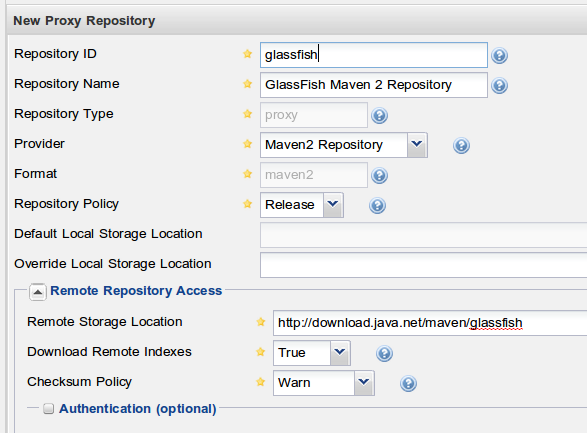Open help for Repository ID field
Viewport: 587px width, 433px height.
[499, 55]
